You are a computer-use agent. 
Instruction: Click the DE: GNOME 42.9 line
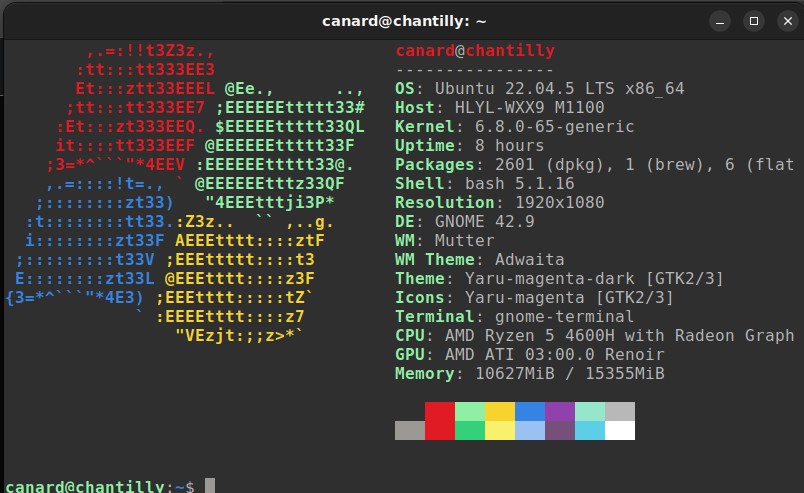[465, 221]
